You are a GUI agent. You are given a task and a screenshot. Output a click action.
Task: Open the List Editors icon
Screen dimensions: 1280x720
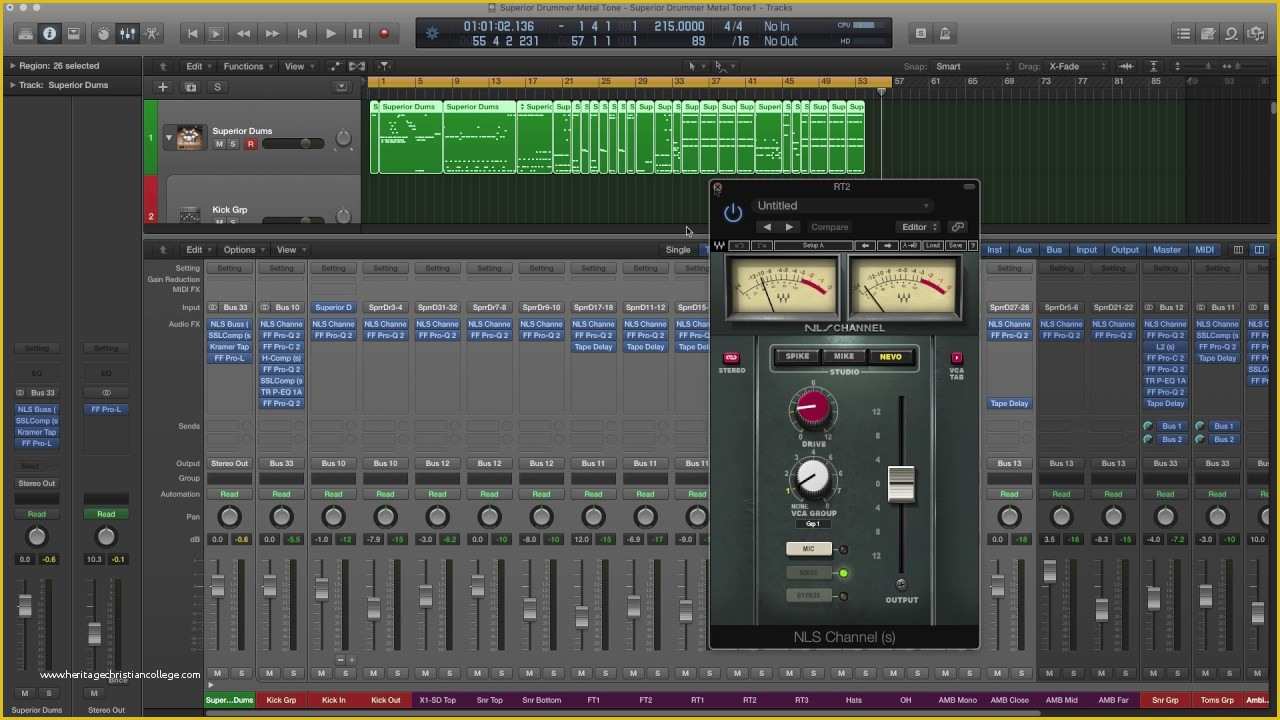click(x=1184, y=33)
